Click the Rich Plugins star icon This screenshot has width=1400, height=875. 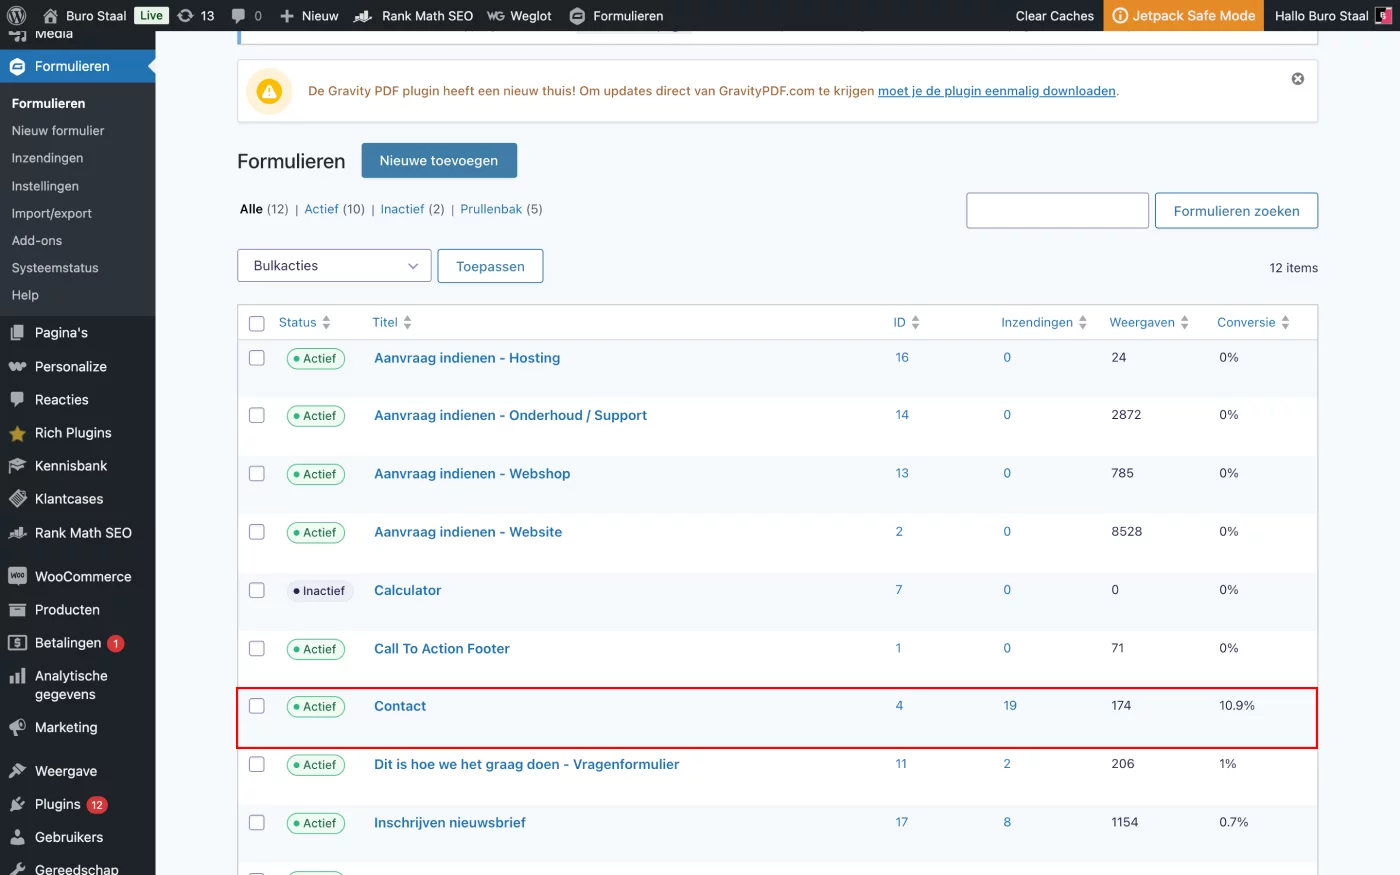click(17, 433)
